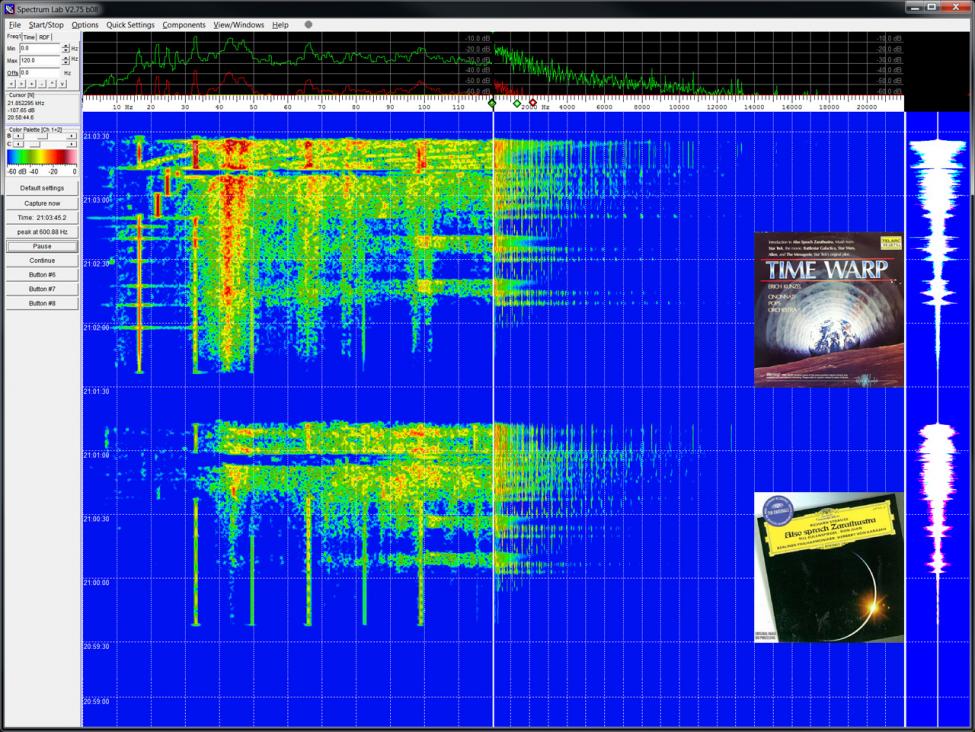This screenshot has width=975, height=732.
Task: Open the View/Windows menu
Action: click(x=239, y=24)
